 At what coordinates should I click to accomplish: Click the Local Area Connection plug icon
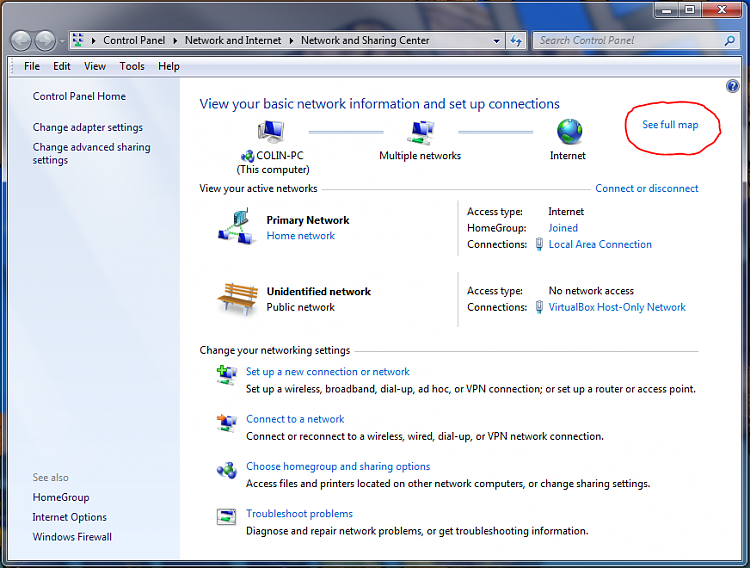point(539,244)
